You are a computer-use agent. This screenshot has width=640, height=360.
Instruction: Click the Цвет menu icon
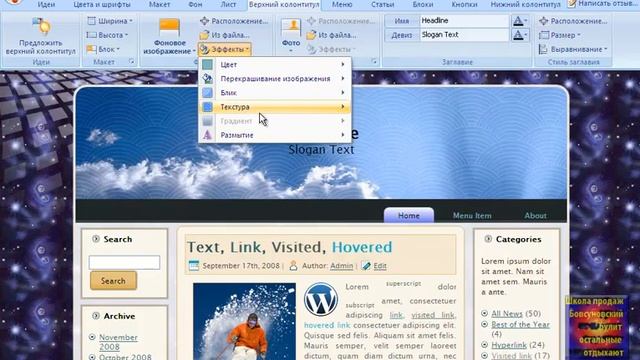tap(207, 64)
